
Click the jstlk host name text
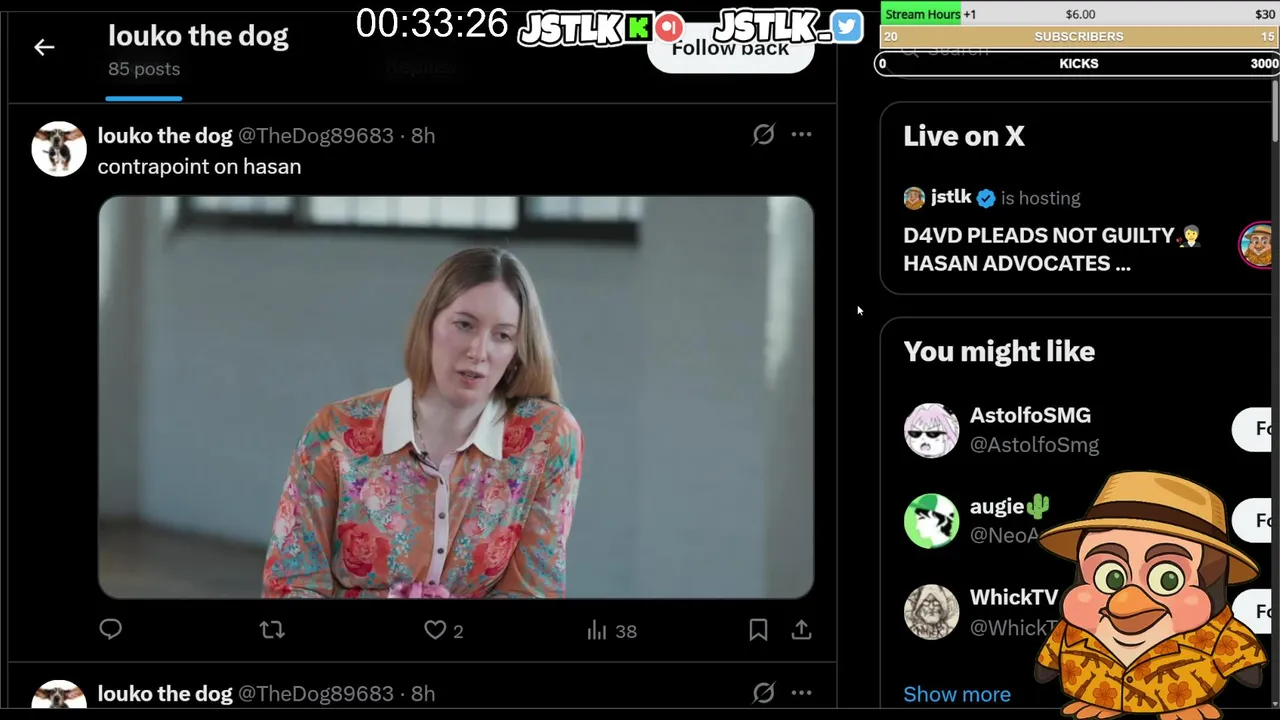pyautogui.click(x=951, y=197)
